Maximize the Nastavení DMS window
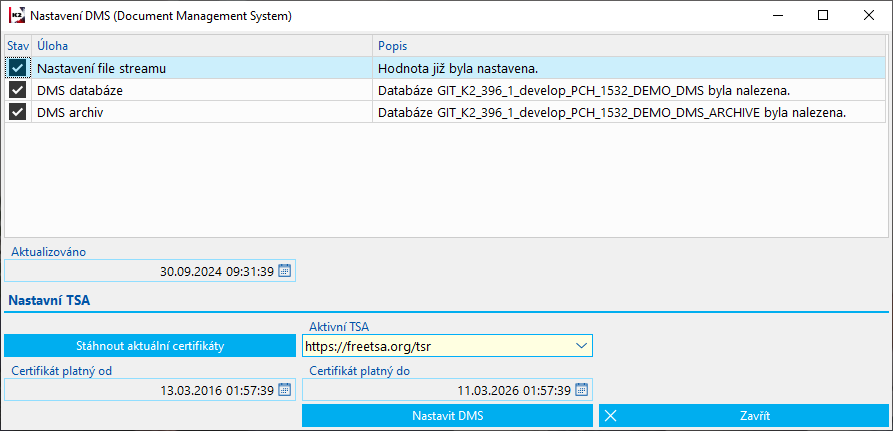Screen dimensions: 893x431 (823, 16)
